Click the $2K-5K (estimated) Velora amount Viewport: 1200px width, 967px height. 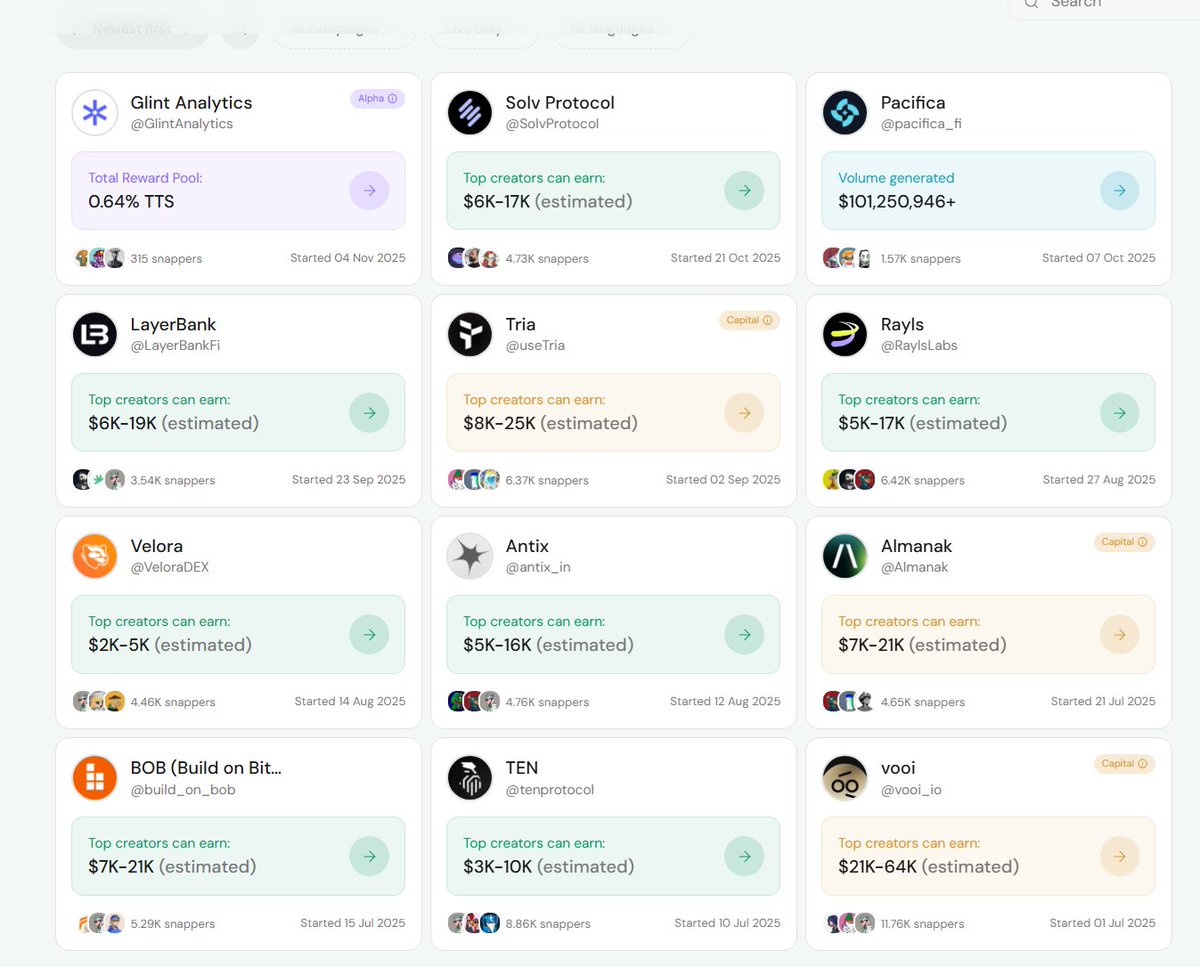pos(170,645)
